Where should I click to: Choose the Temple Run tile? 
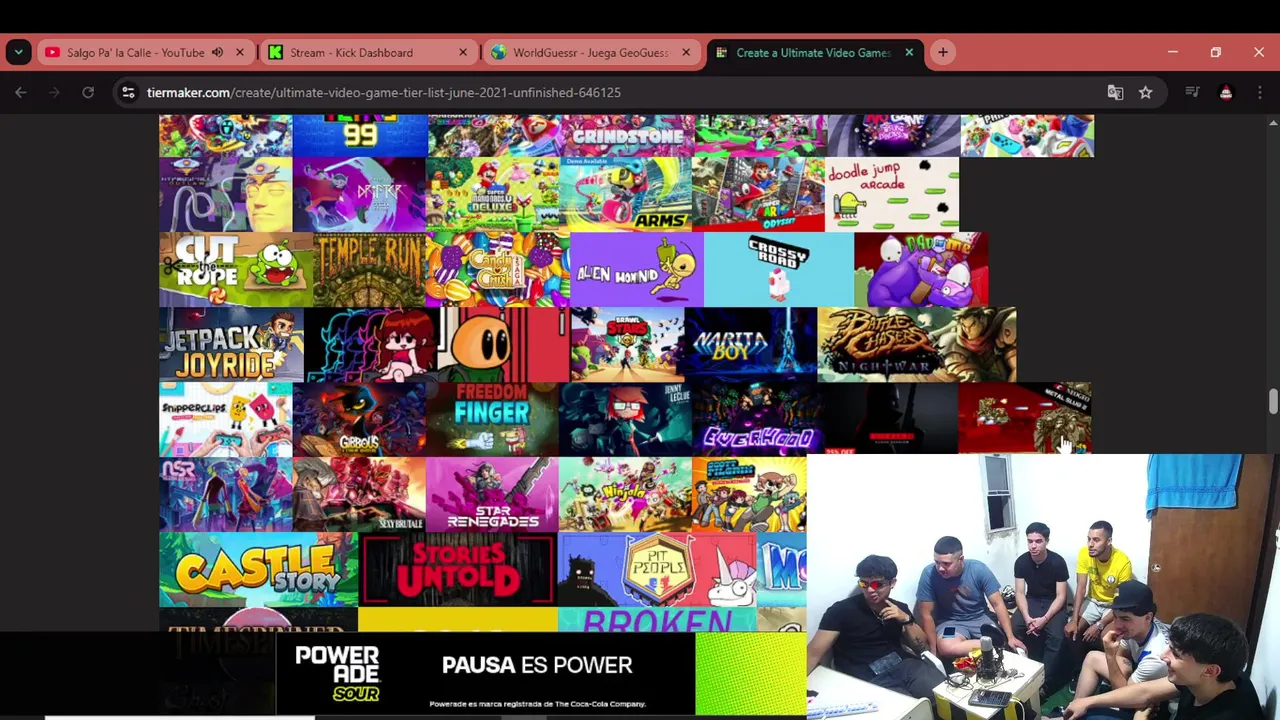point(369,269)
